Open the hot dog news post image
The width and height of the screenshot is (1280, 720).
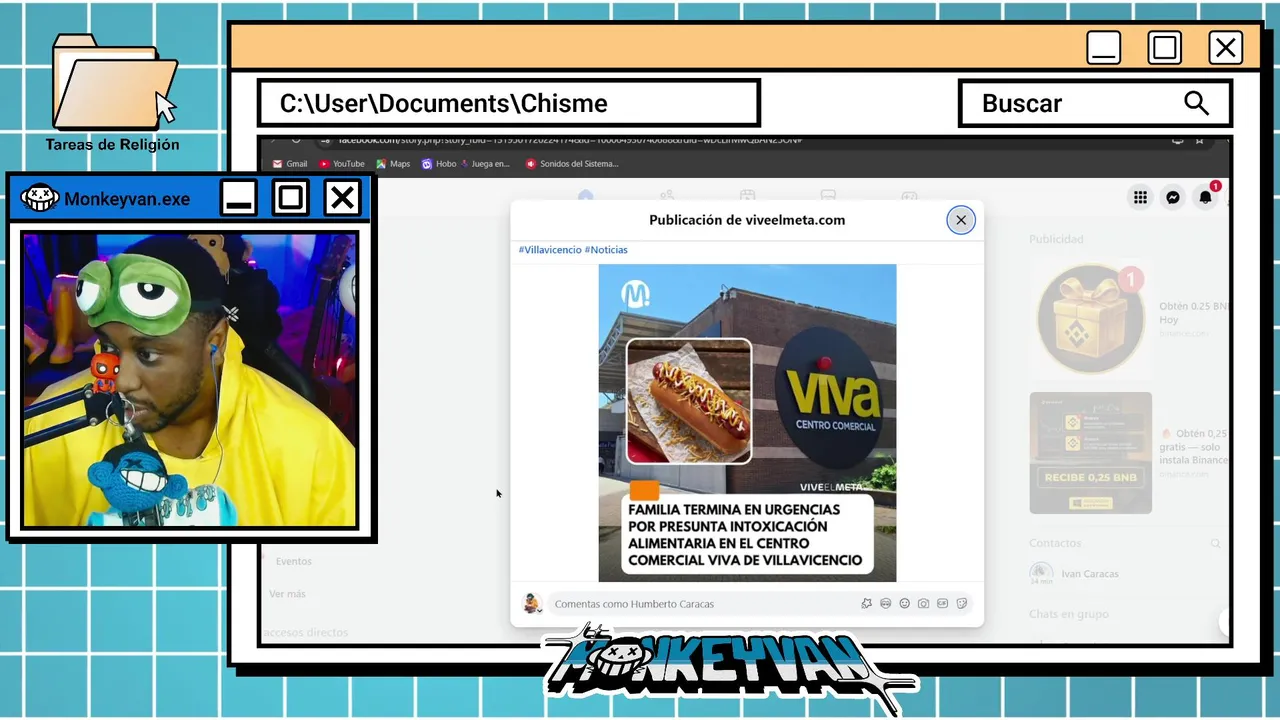[747, 423]
